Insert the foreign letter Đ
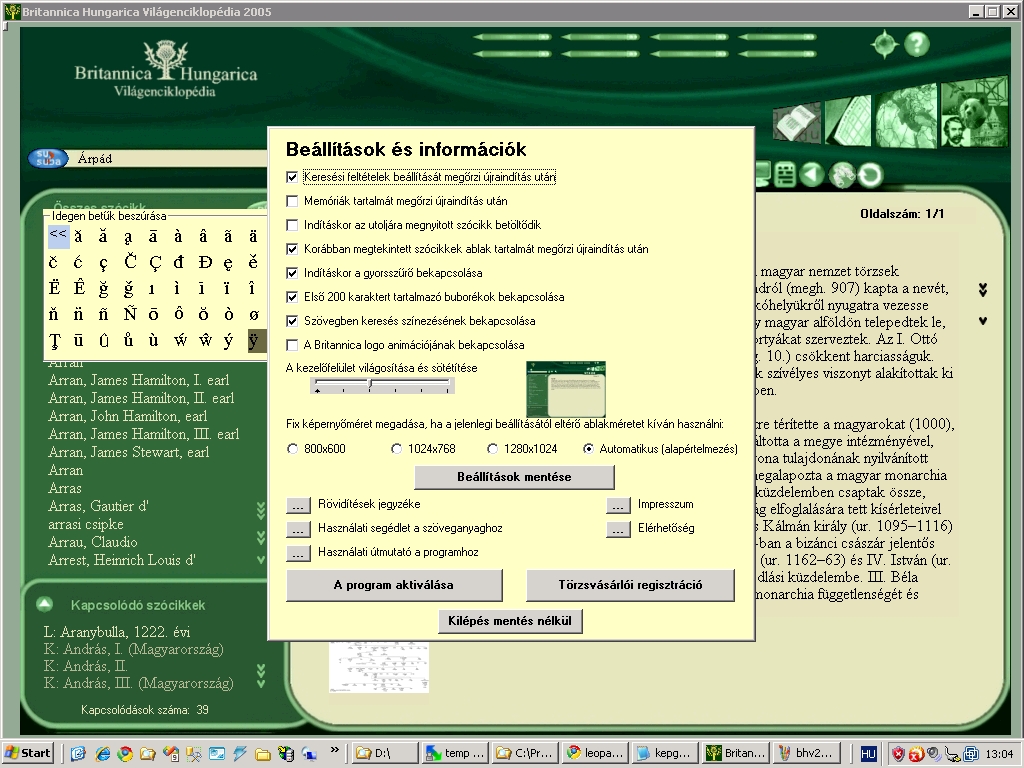The height and width of the screenshot is (768, 1024). coord(204,262)
